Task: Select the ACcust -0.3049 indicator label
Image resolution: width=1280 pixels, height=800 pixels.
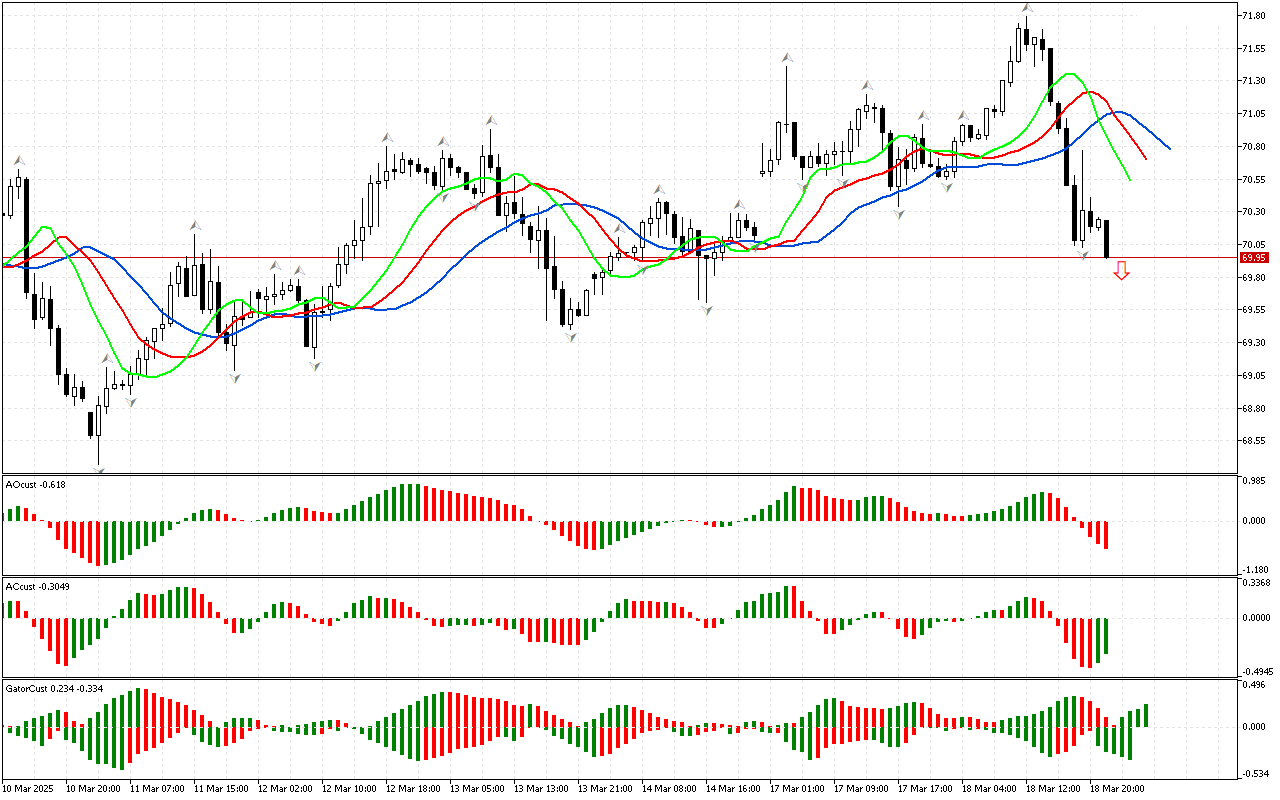Action: tap(38, 586)
